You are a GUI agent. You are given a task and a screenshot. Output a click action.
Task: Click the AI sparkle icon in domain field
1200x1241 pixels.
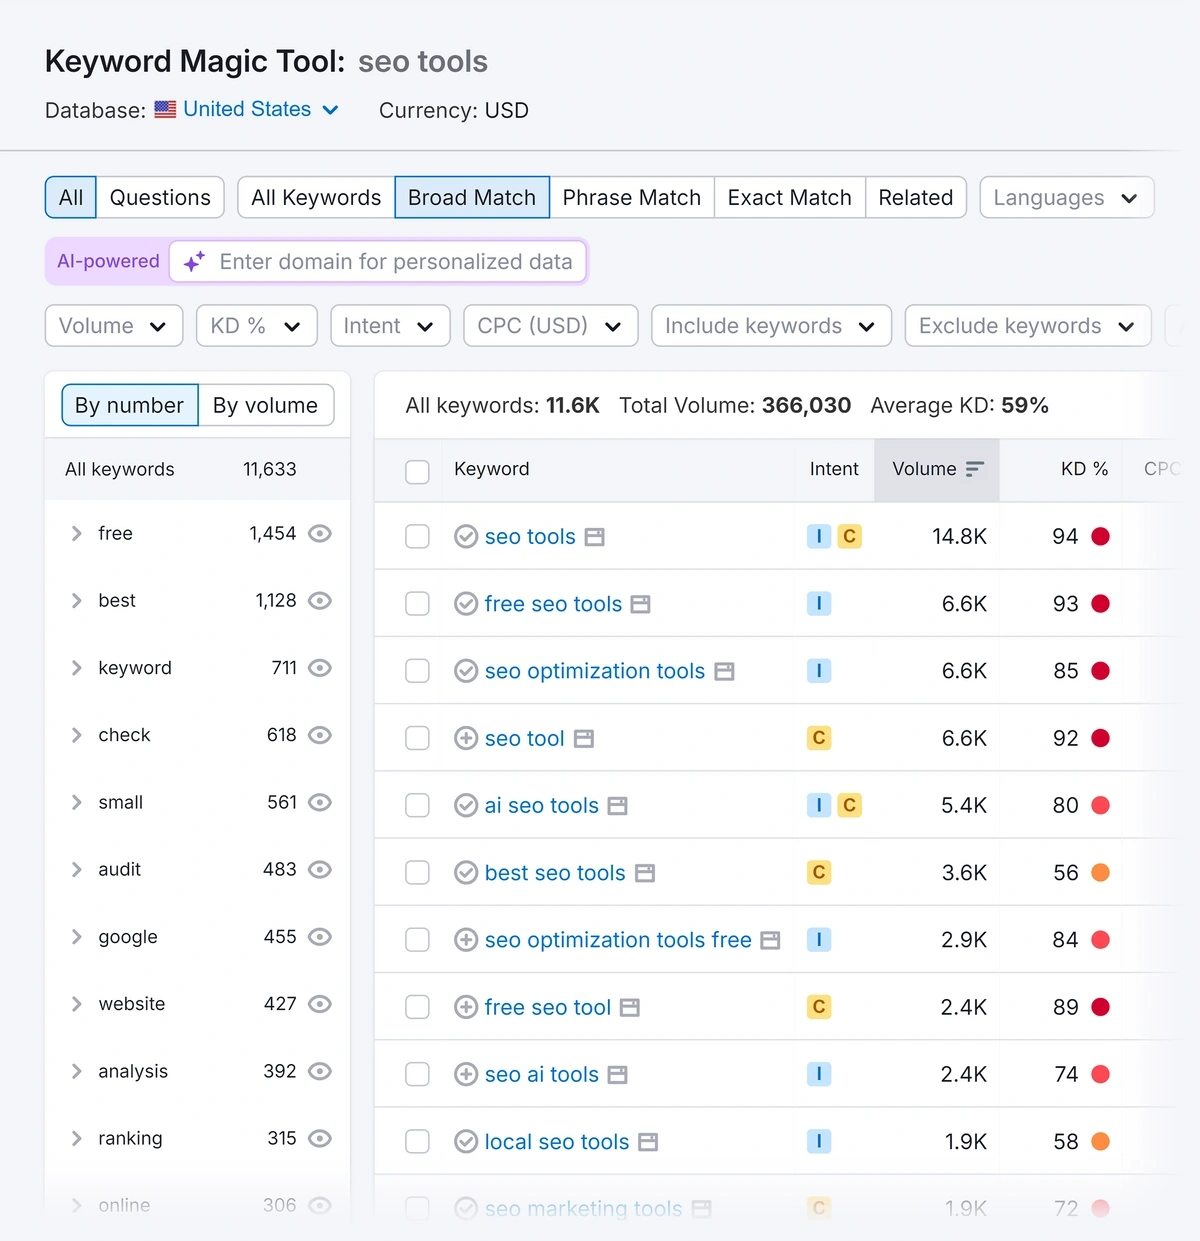[194, 261]
